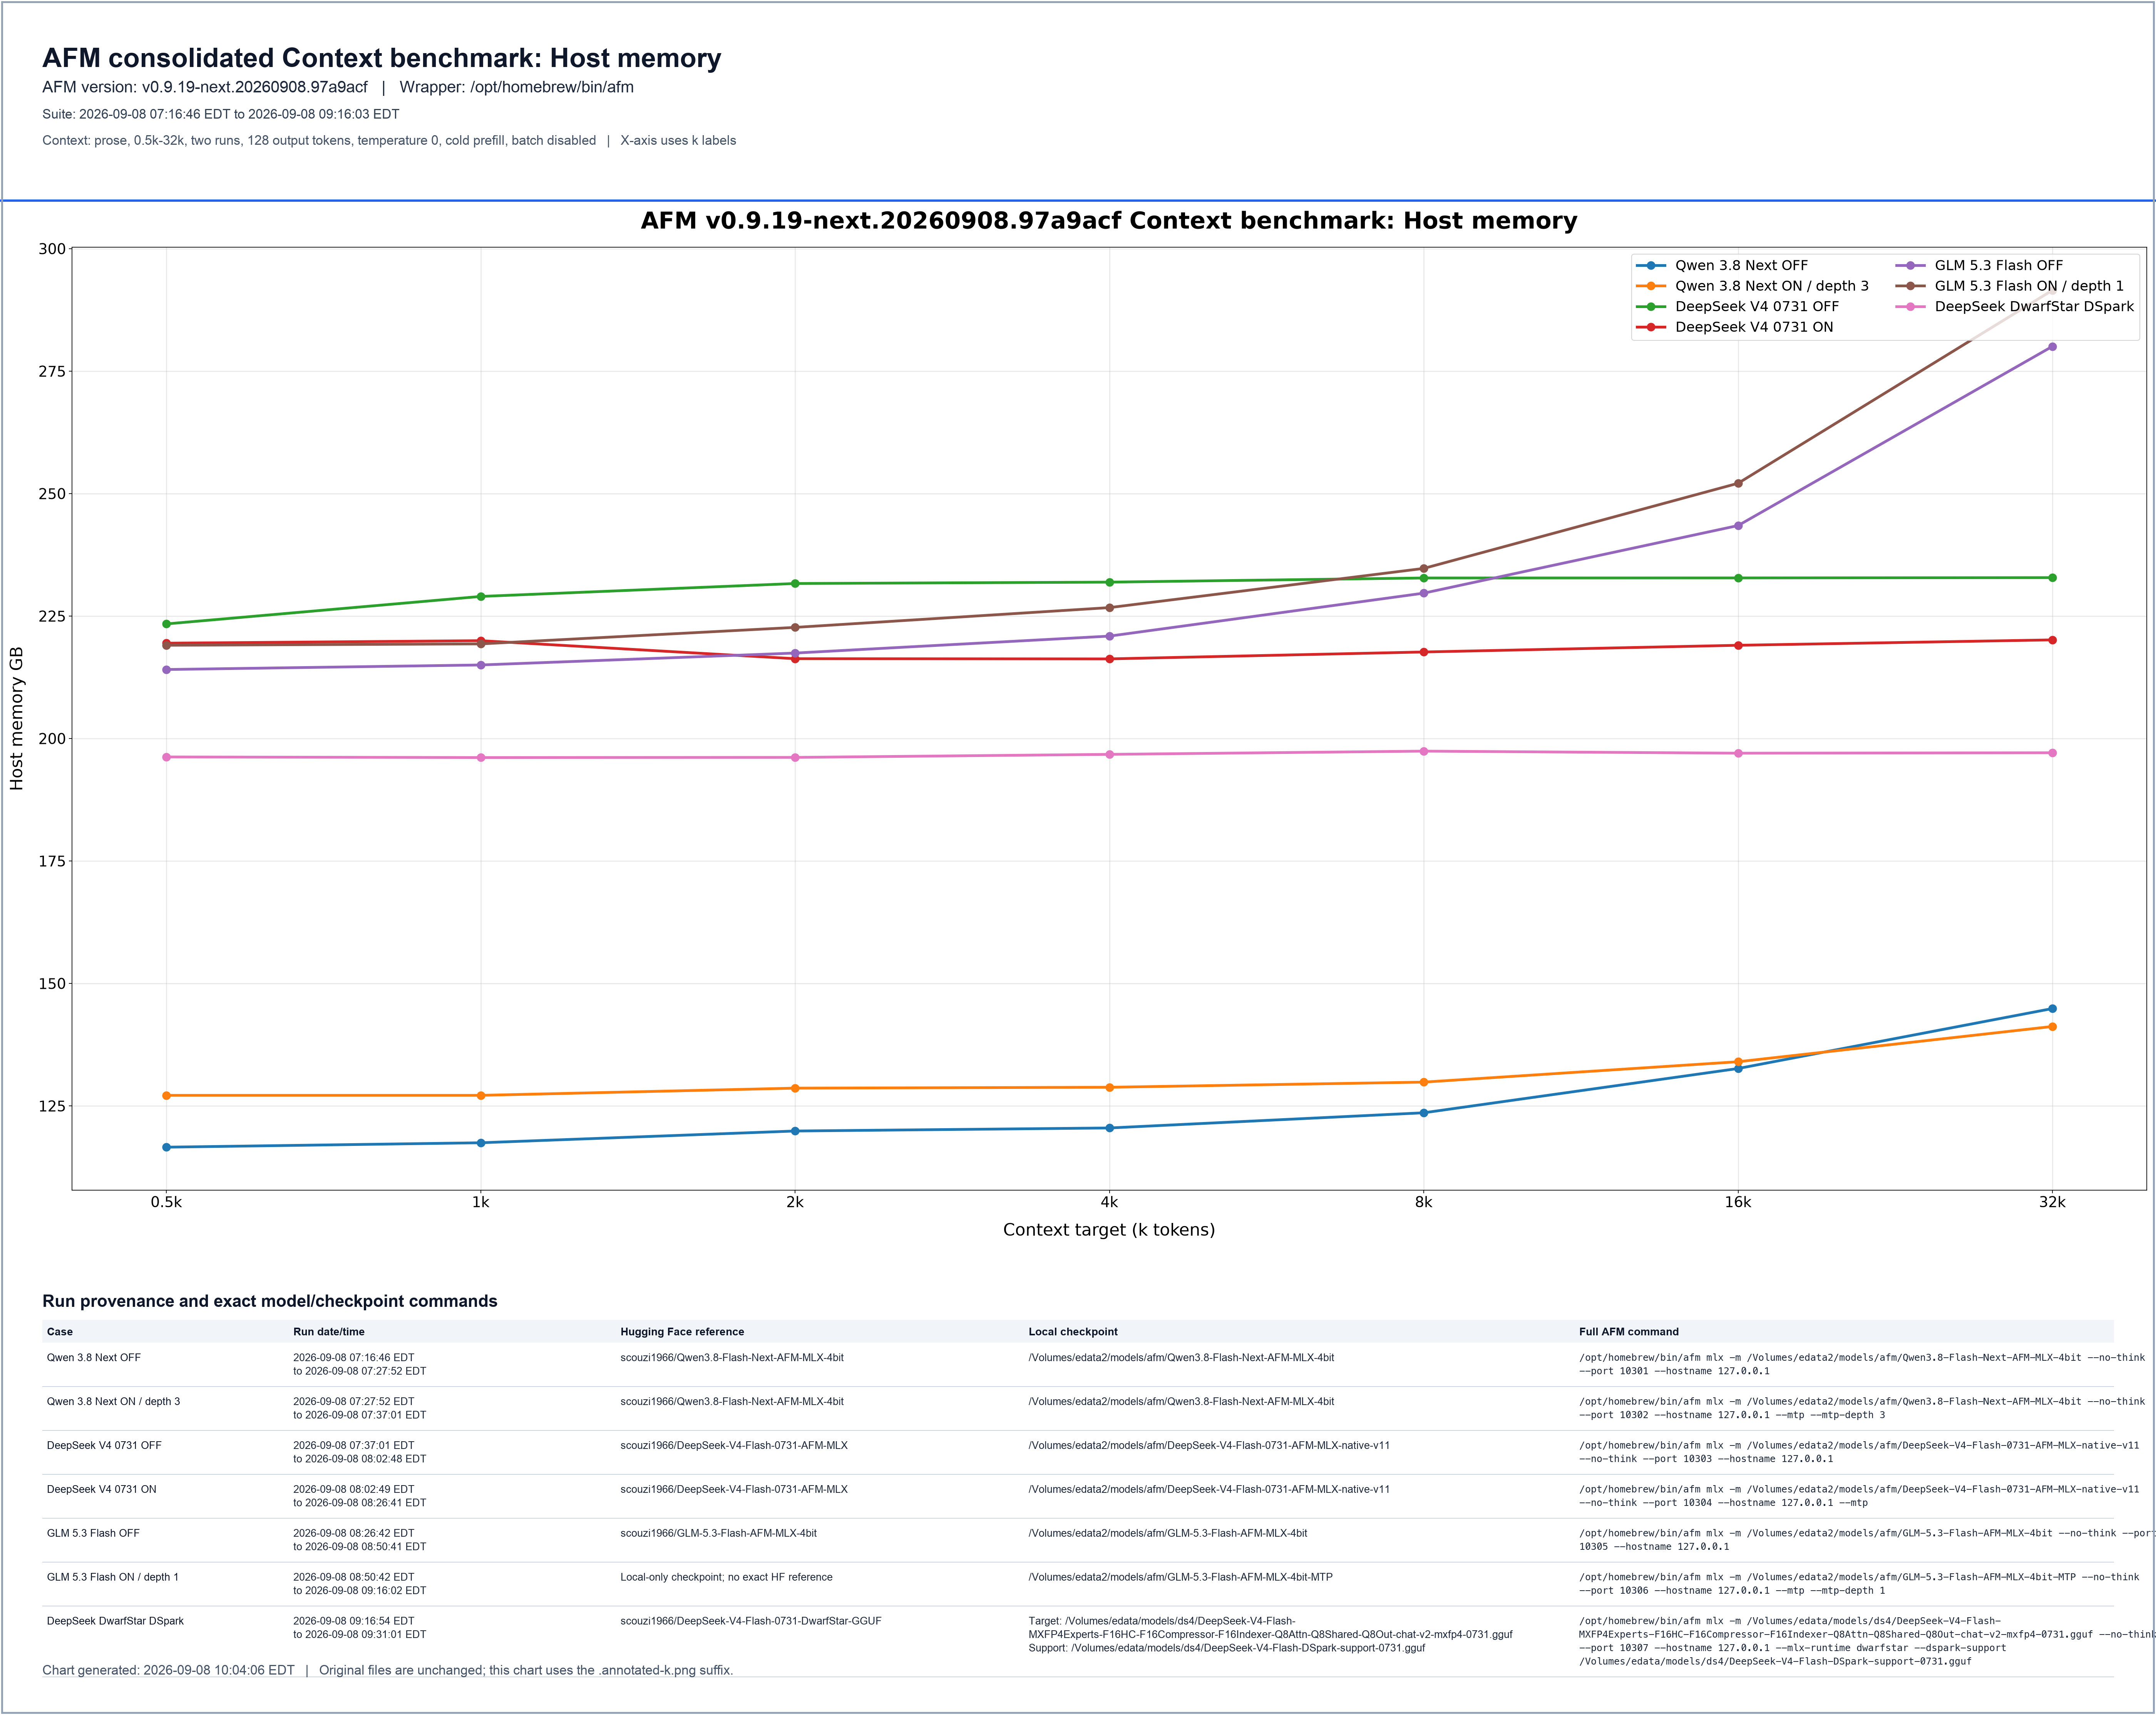This screenshot has height=1715, width=2156.
Task: Click the red DeepSeek V4 ON data point at 2k
Action: click(x=795, y=659)
